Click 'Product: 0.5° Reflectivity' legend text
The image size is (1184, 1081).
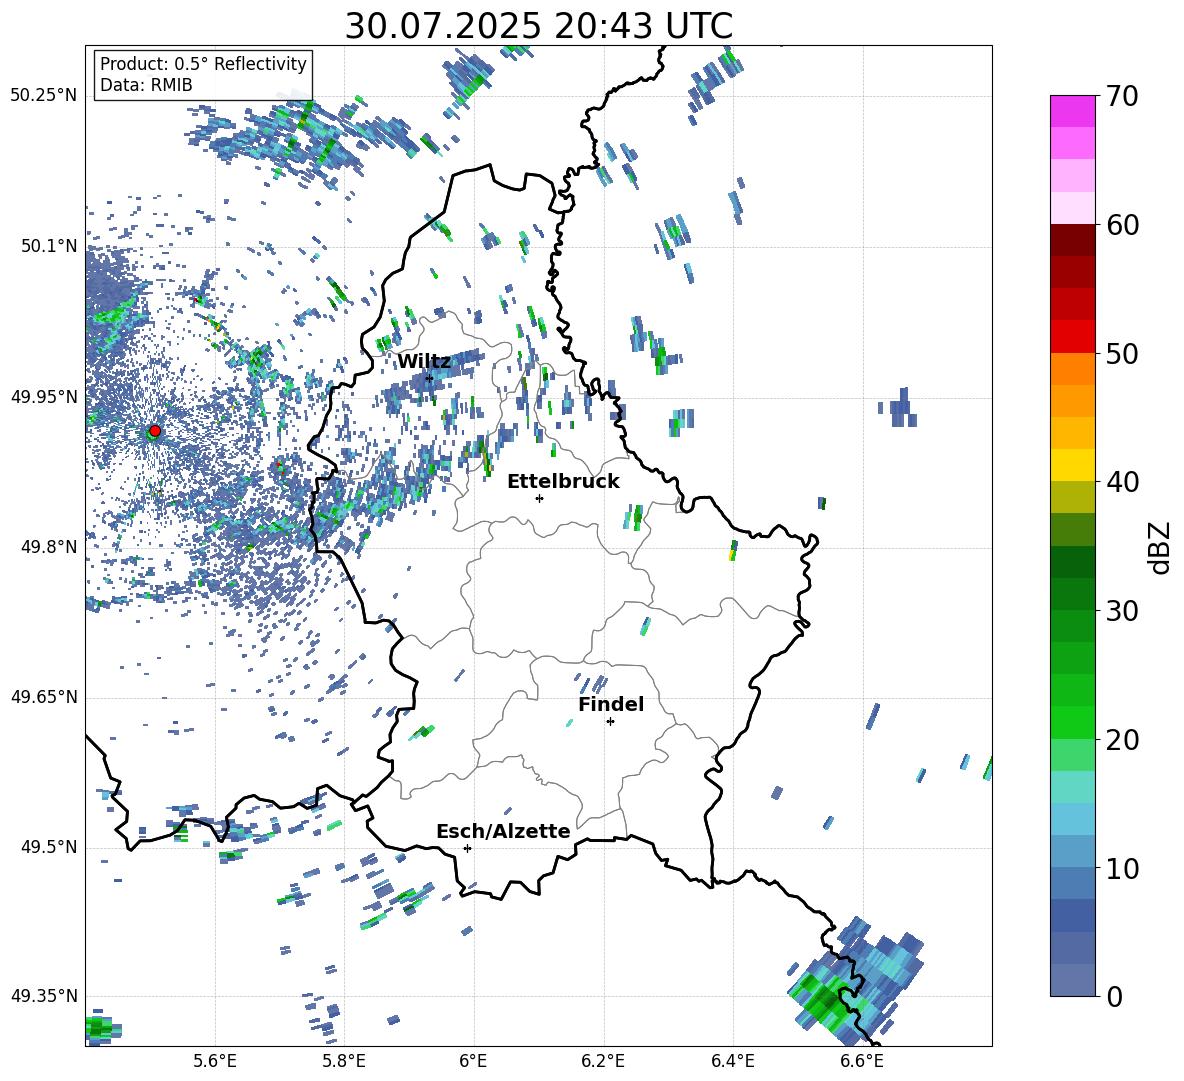[203, 64]
